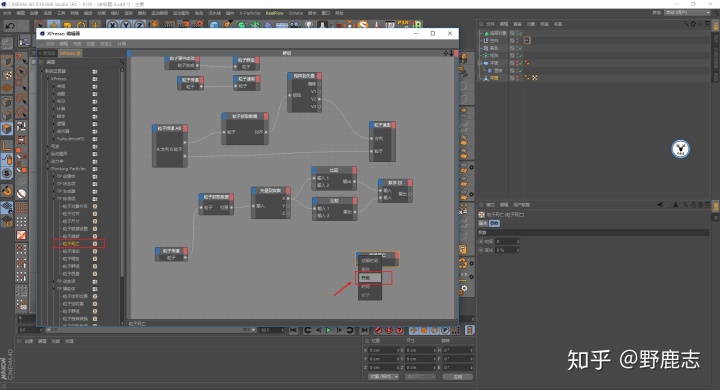
Task: Expand the TP 动态项 tree group
Action: [54, 281]
